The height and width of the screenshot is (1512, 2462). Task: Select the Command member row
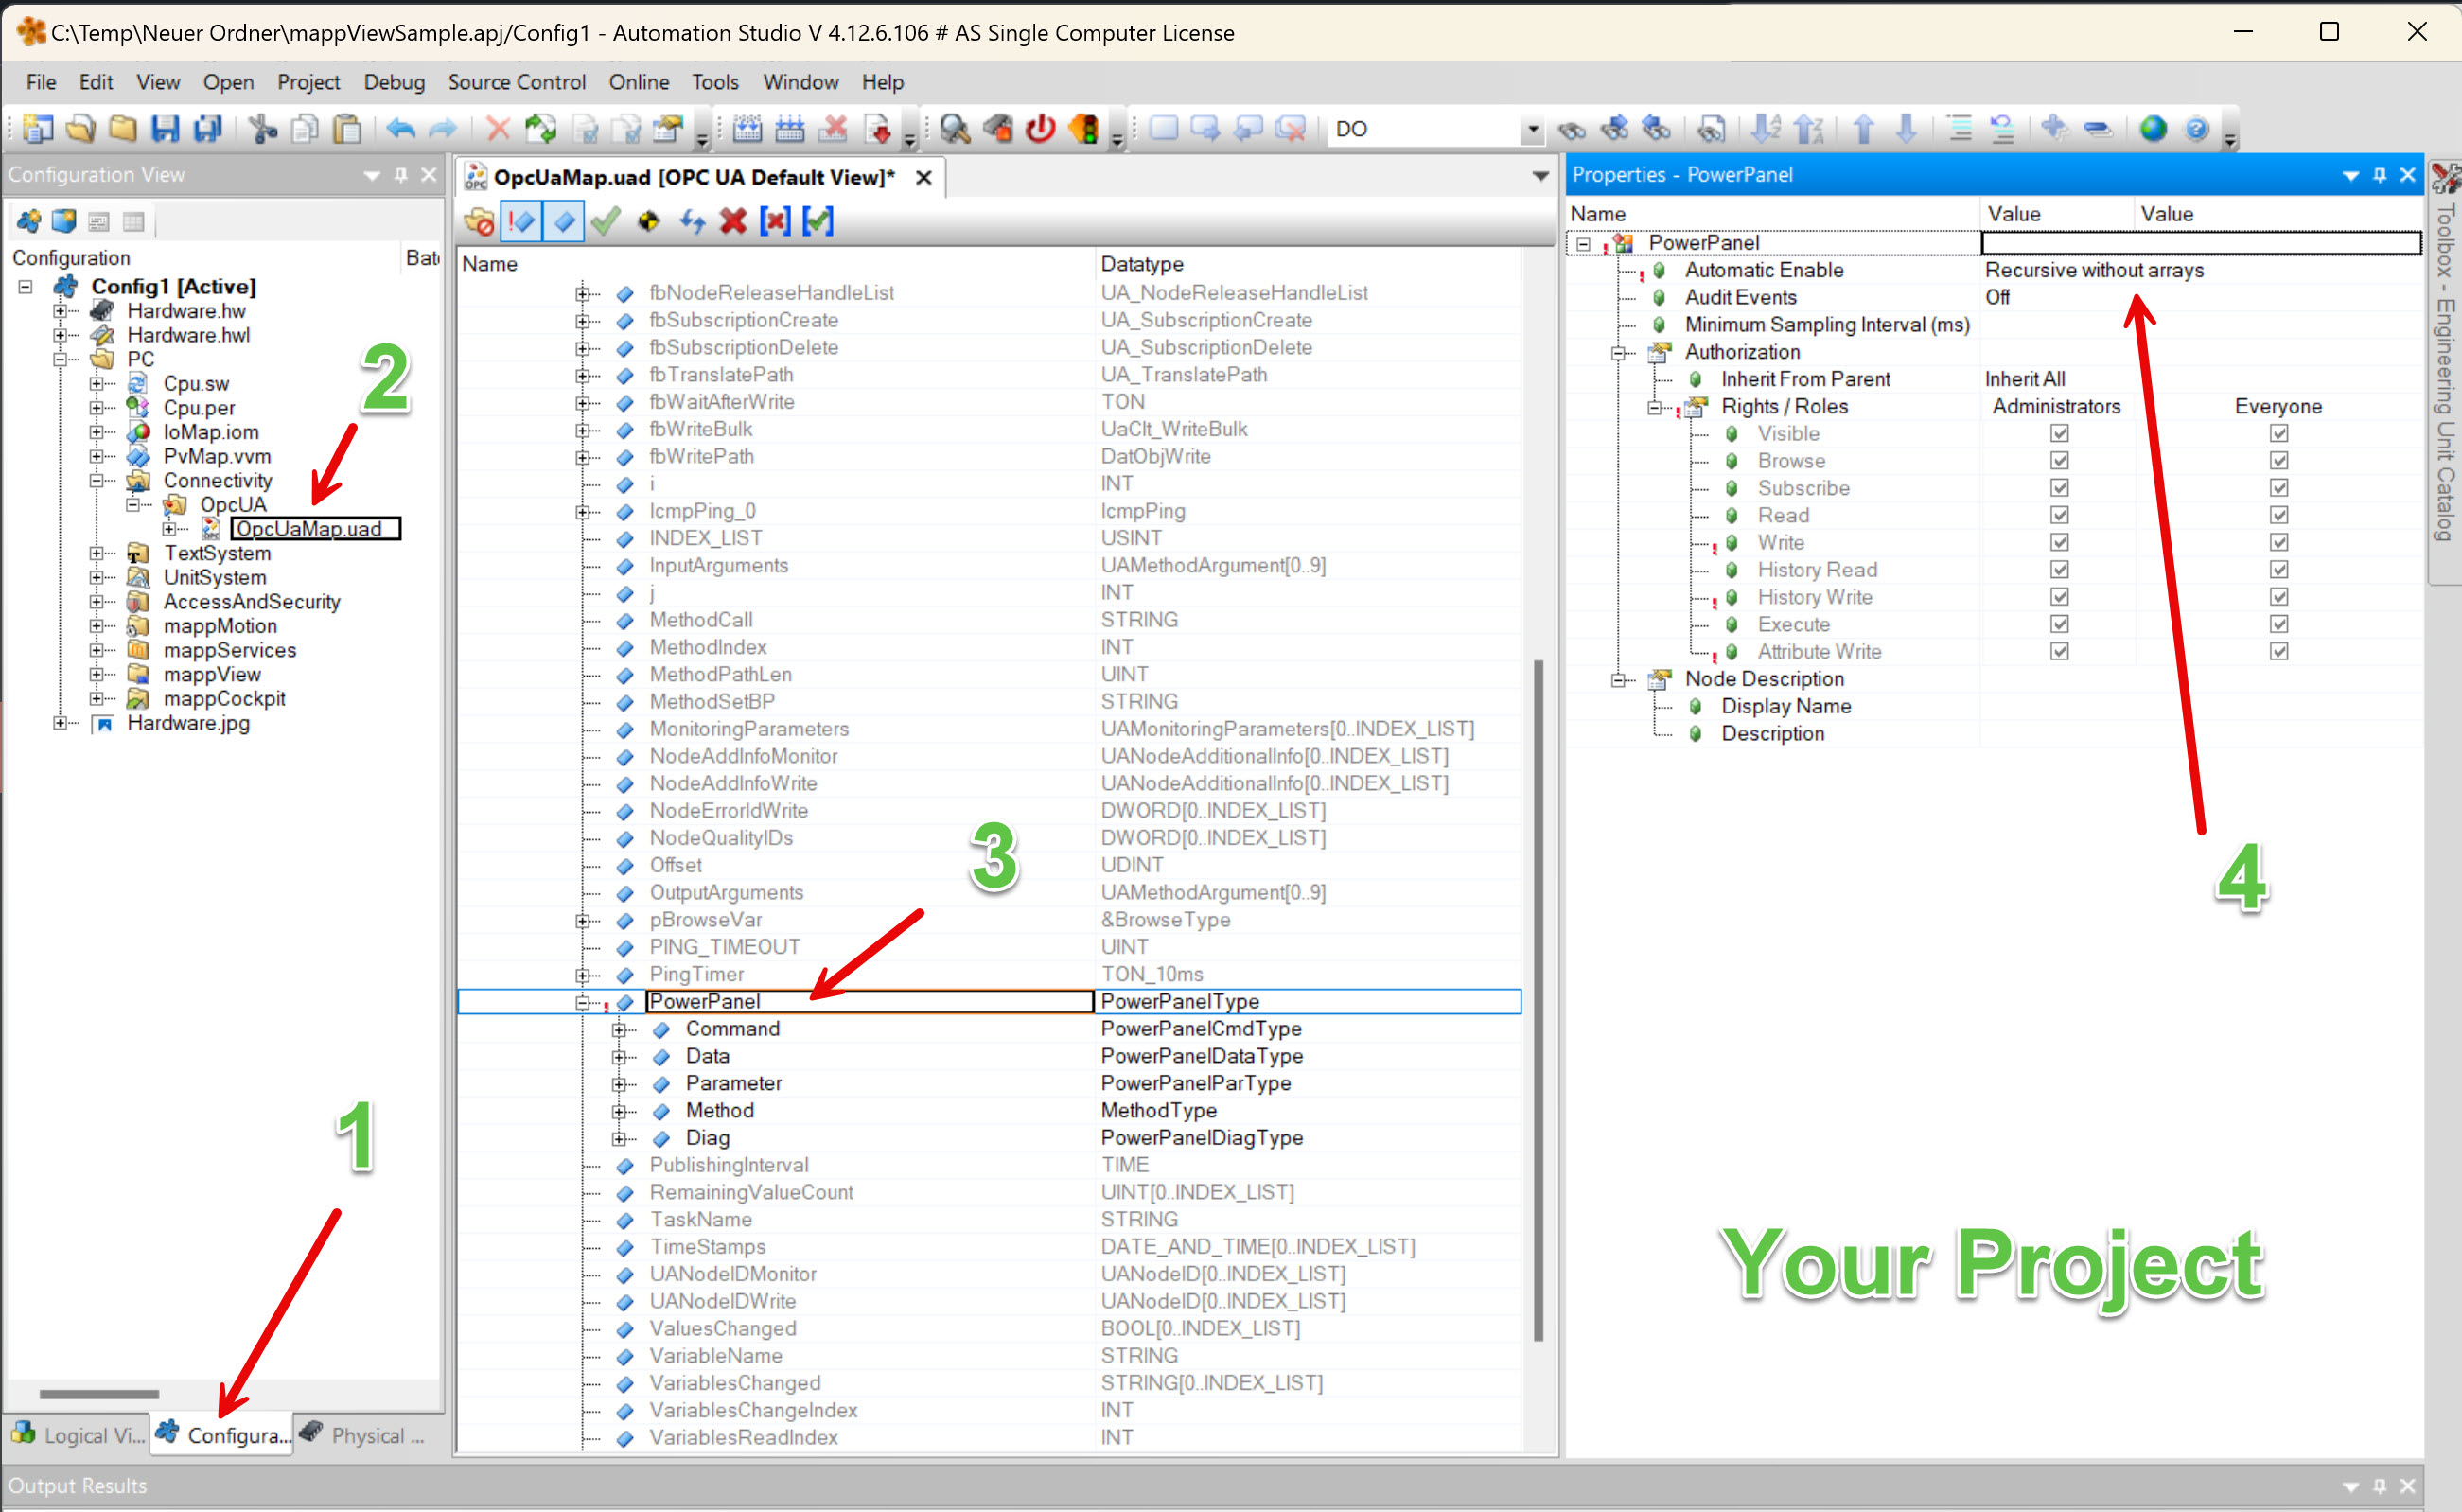(732, 1029)
